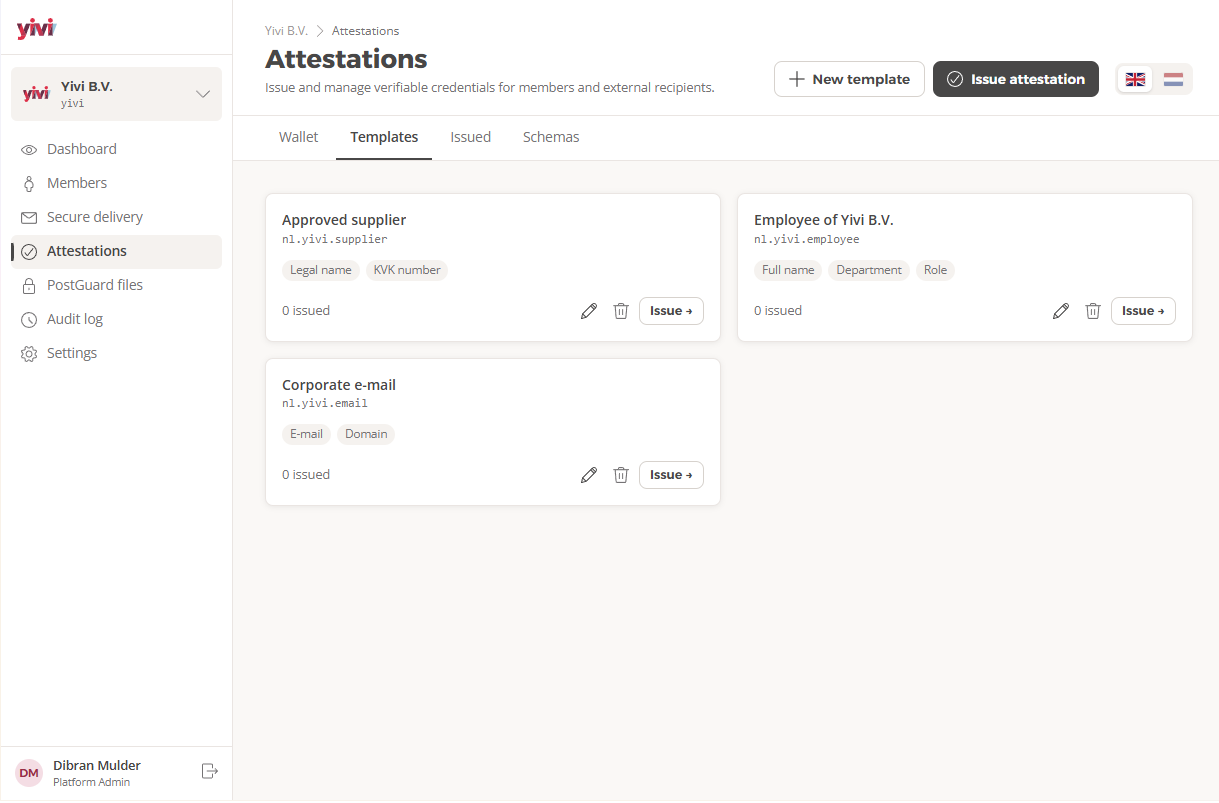This screenshot has width=1219, height=803.
Task: Click the Full name attribute tag
Action: (x=788, y=270)
